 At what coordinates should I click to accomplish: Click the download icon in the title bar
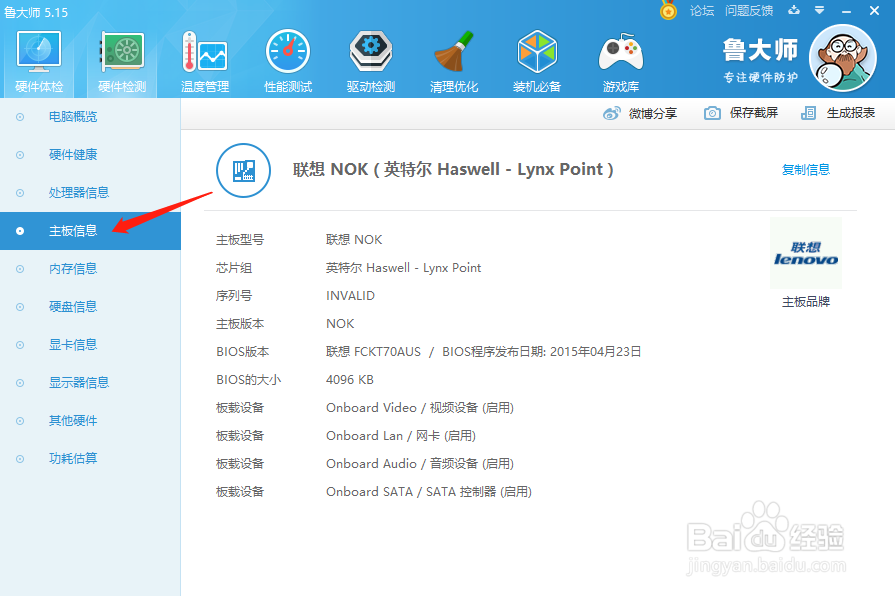pyautogui.click(x=792, y=11)
